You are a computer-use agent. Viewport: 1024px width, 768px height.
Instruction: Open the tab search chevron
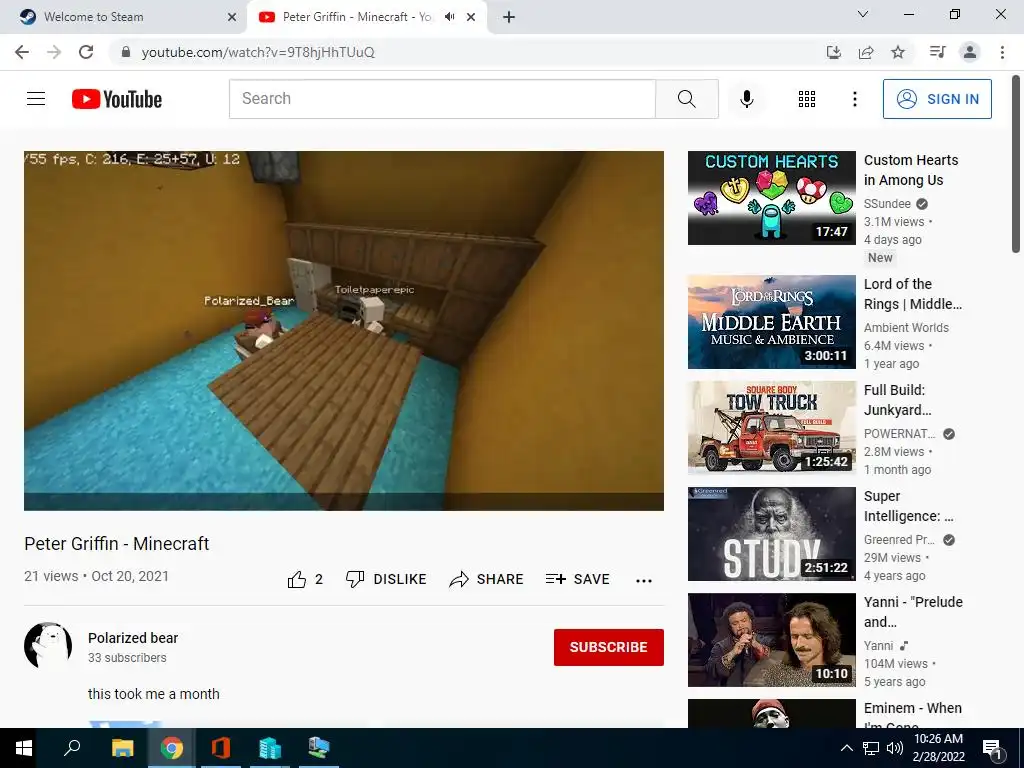point(863,14)
